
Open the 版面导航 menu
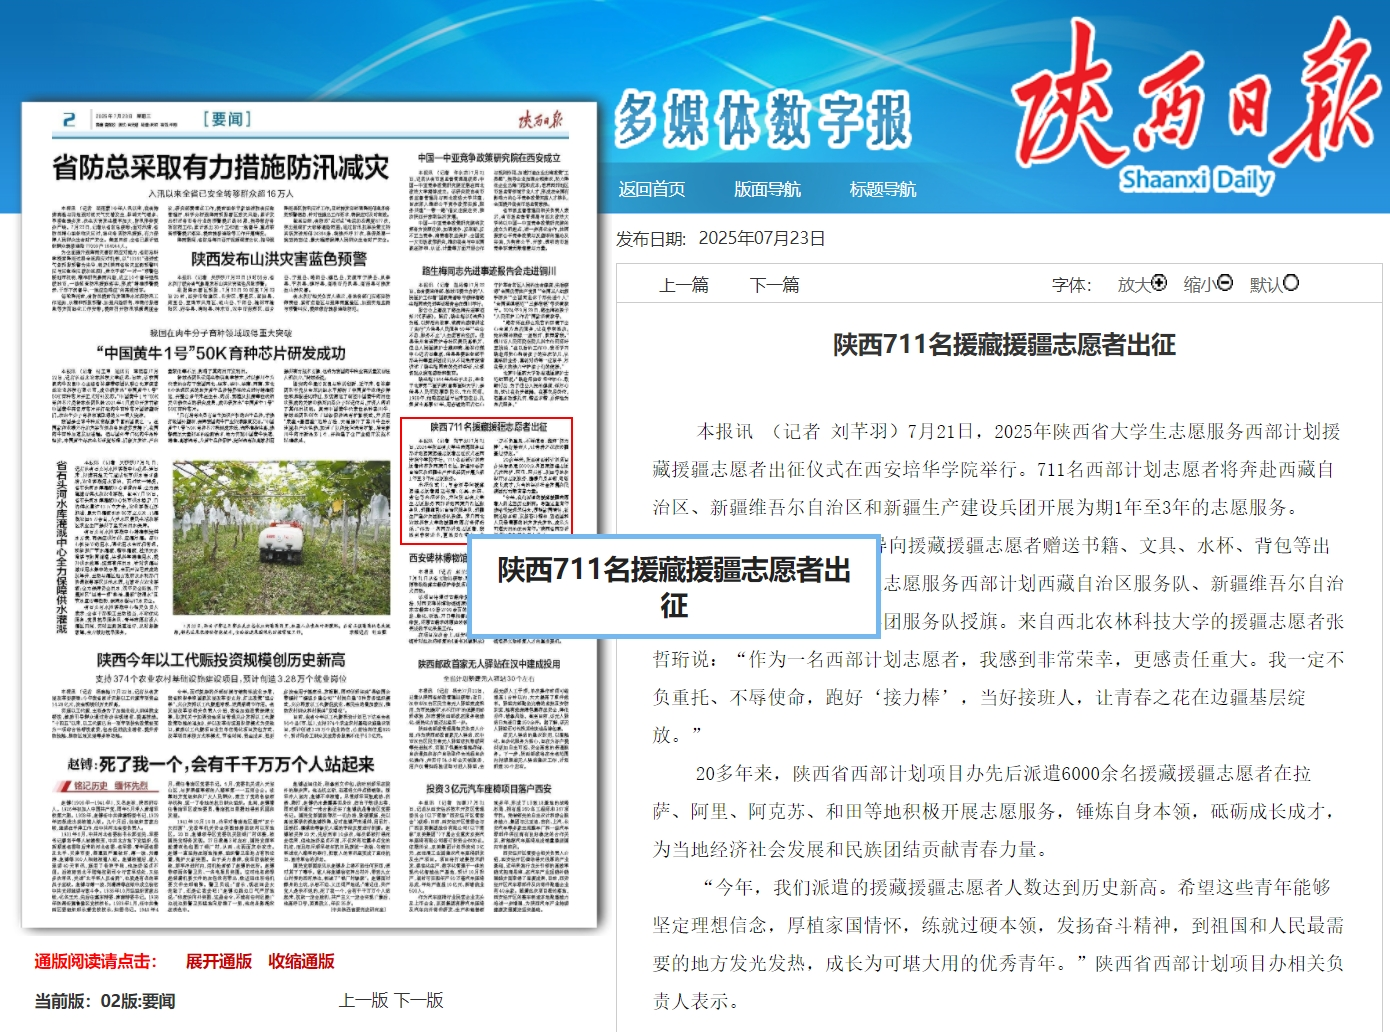point(767,189)
